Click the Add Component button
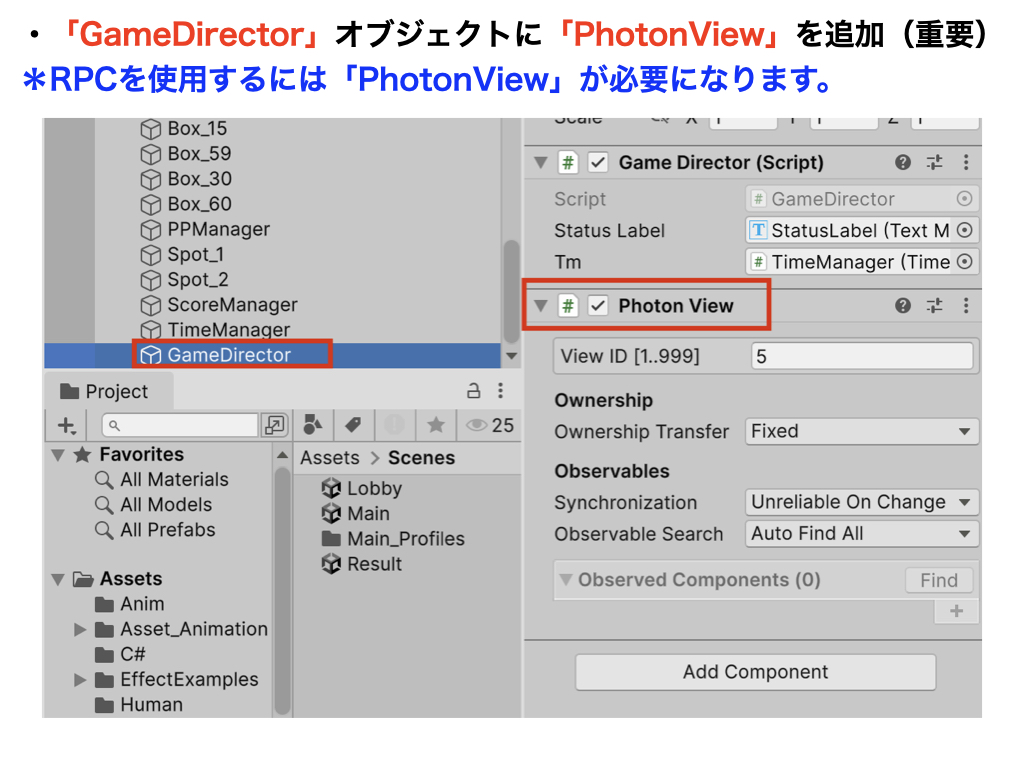Screen dimensions: 1024x768 point(755,672)
